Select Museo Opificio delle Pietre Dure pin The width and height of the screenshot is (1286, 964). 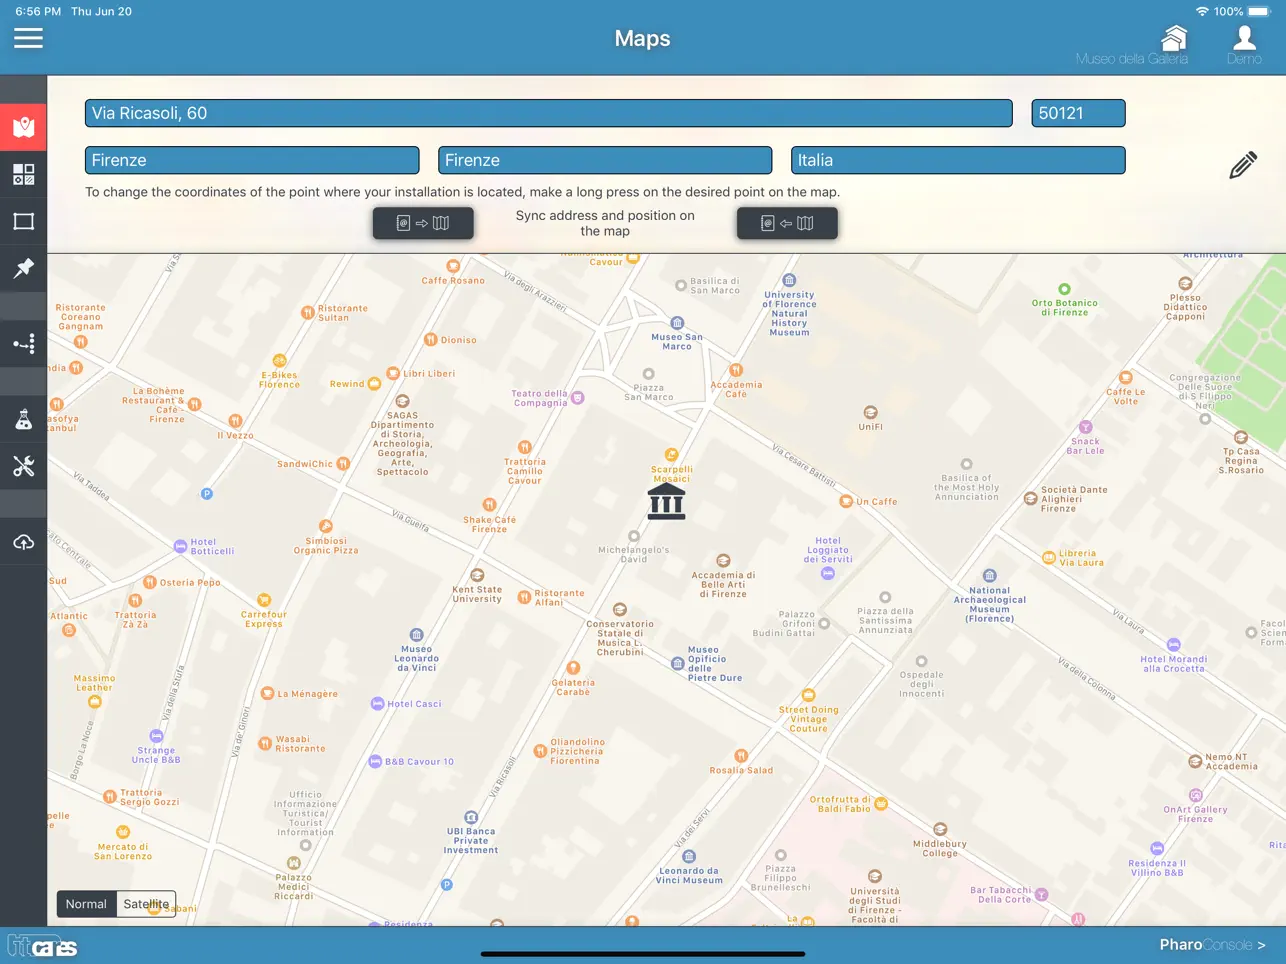(678, 663)
